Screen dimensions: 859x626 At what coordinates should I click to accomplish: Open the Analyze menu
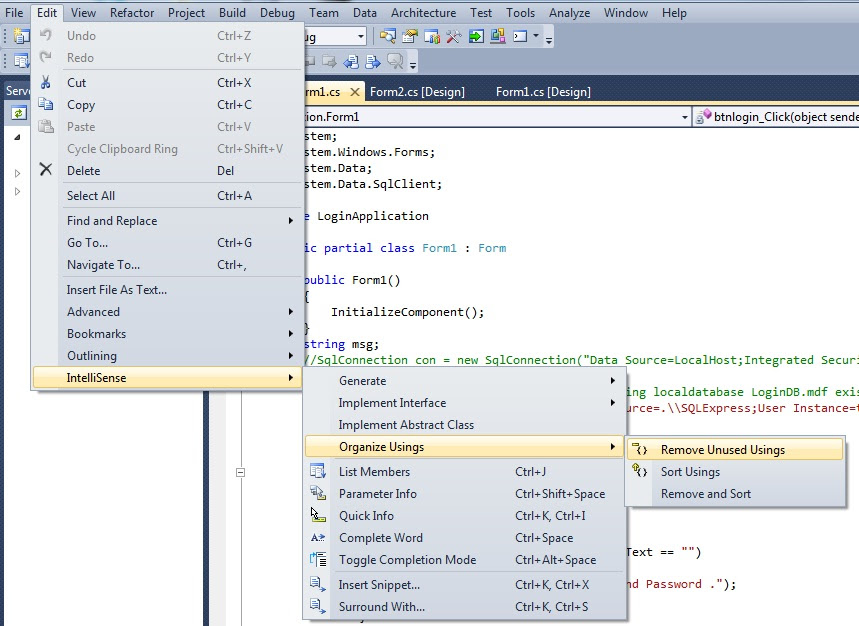click(570, 13)
